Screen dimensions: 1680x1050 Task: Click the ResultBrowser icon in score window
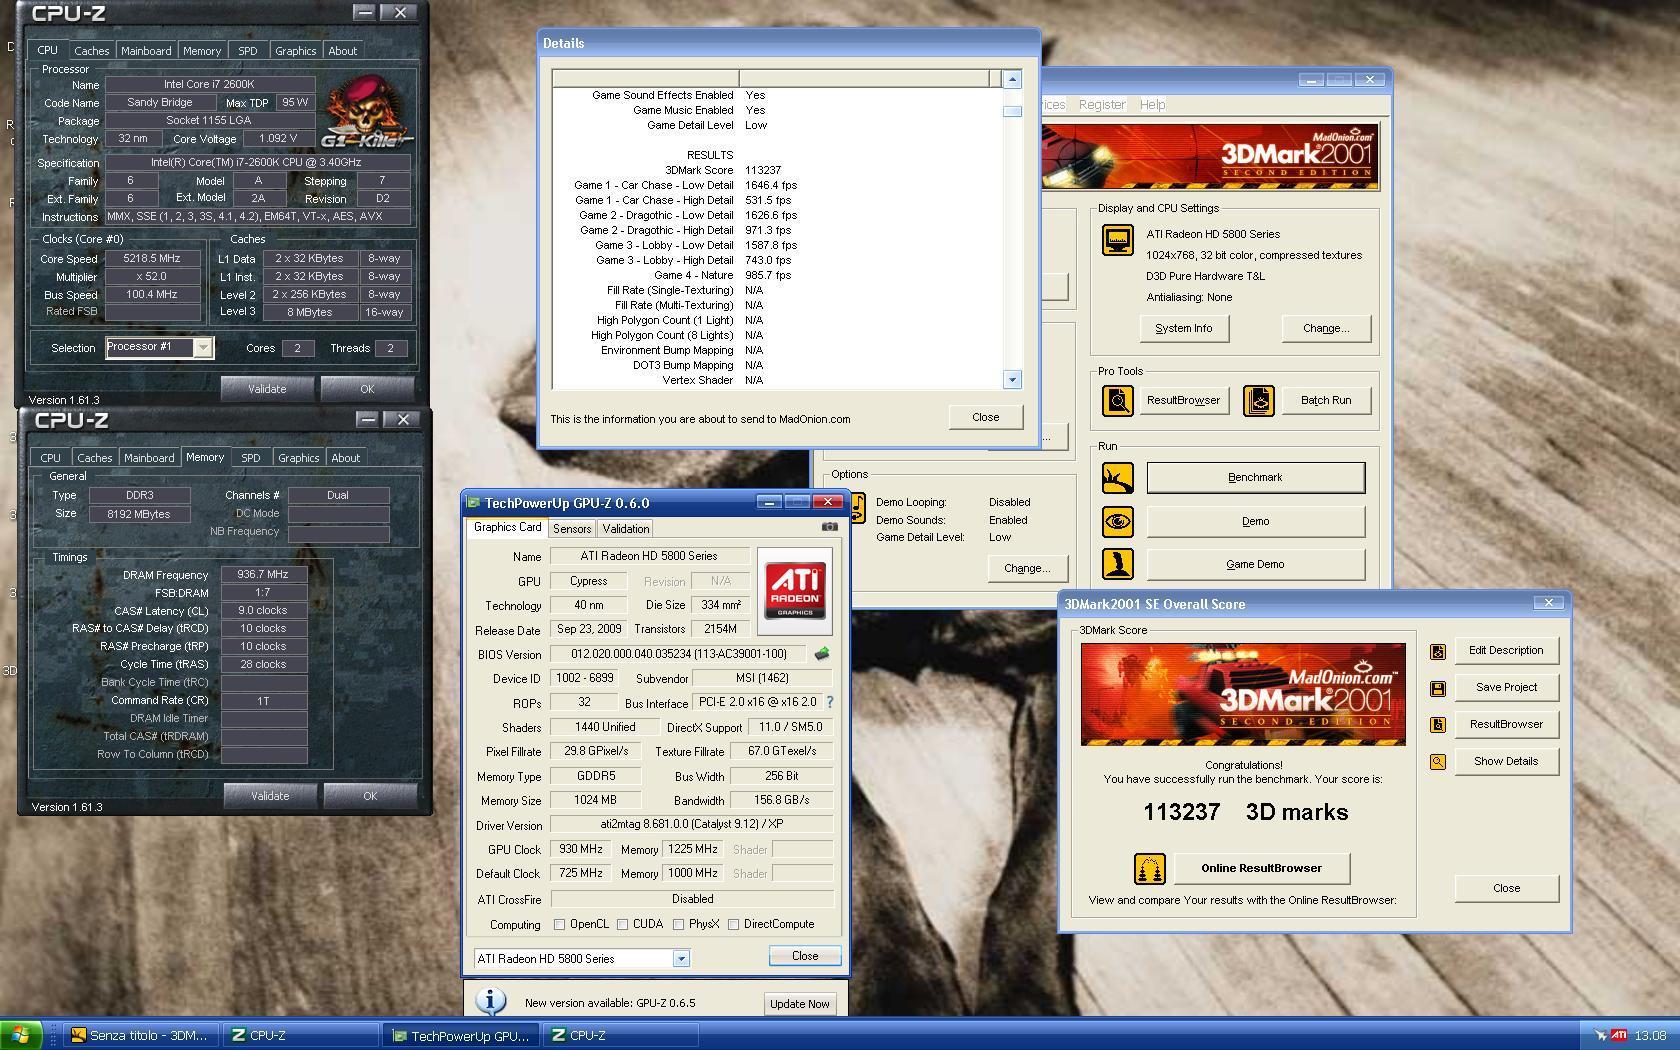1437,725
